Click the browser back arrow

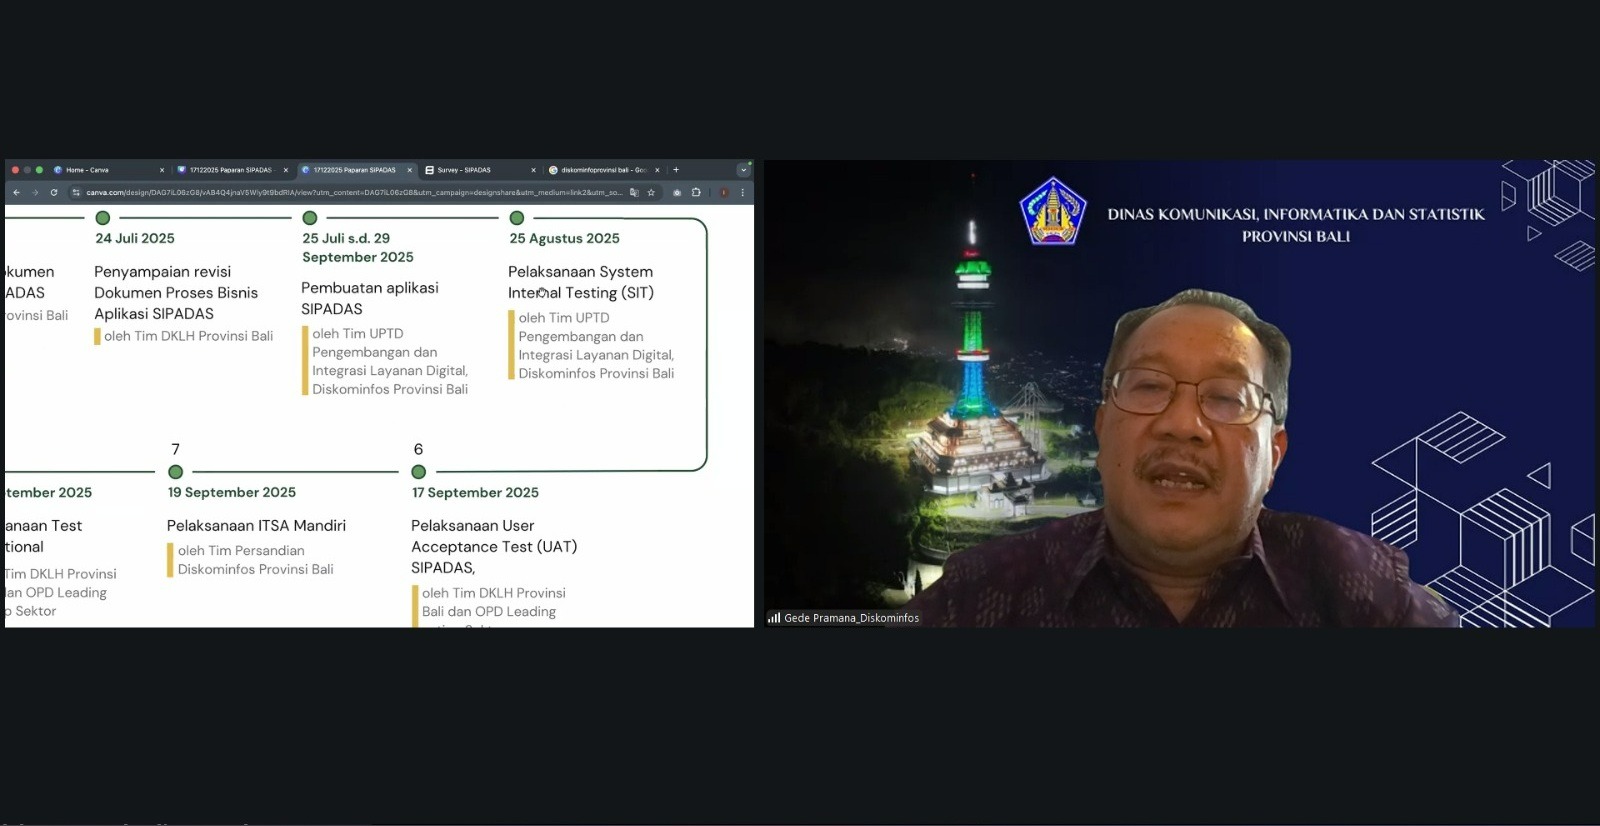point(16,193)
